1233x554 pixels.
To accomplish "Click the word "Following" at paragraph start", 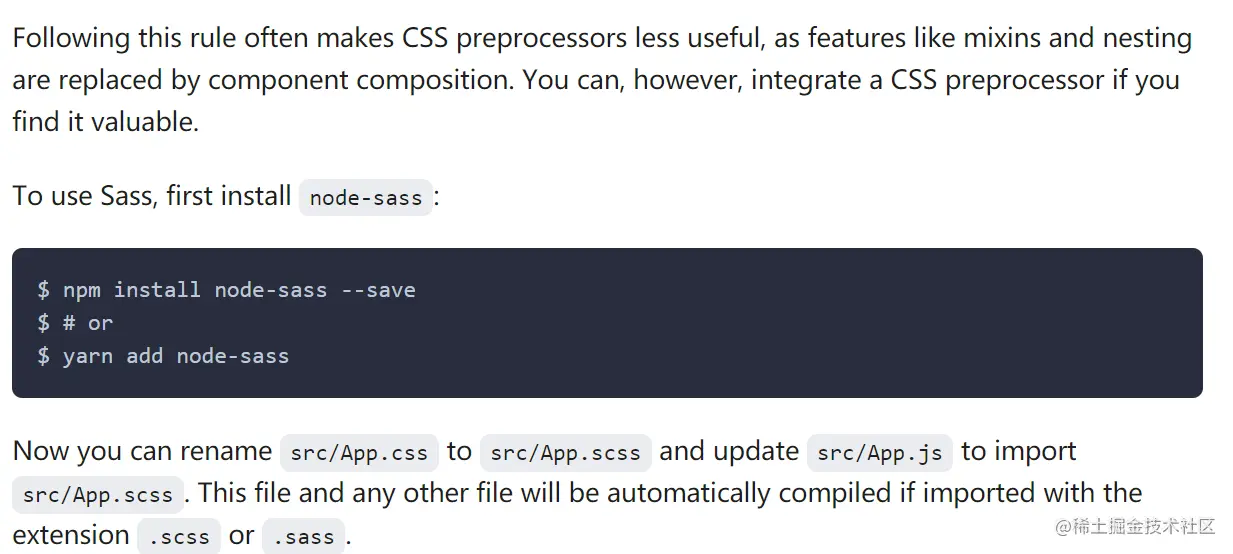I will 71,39.
